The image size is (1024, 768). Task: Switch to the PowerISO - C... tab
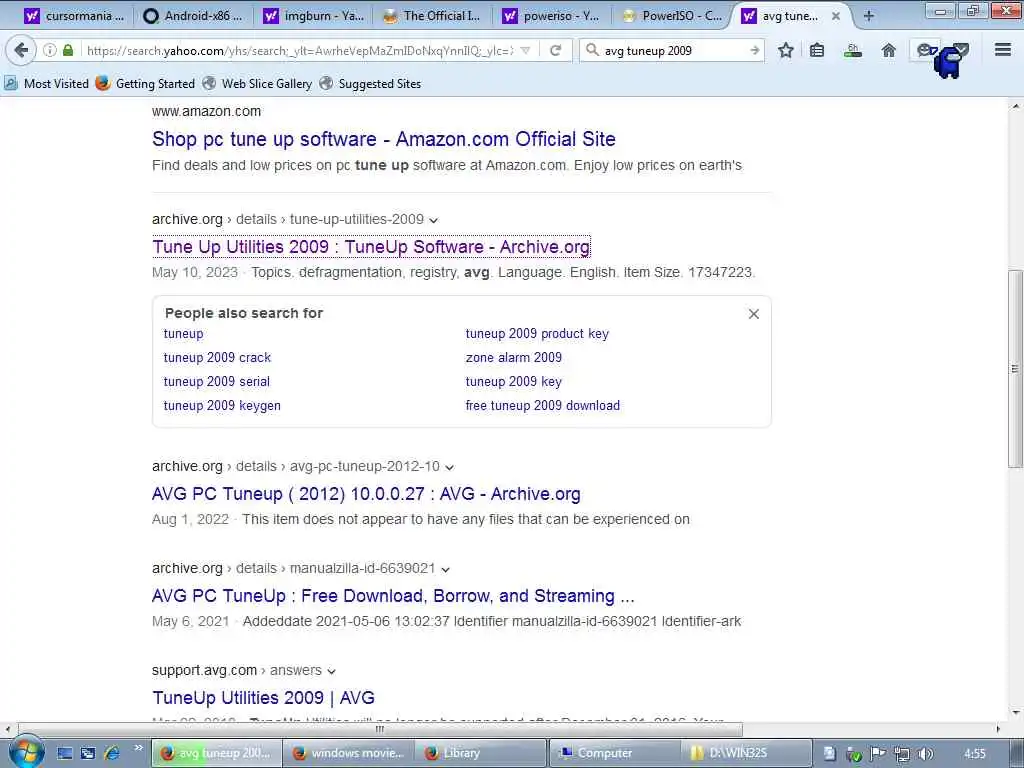(673, 16)
